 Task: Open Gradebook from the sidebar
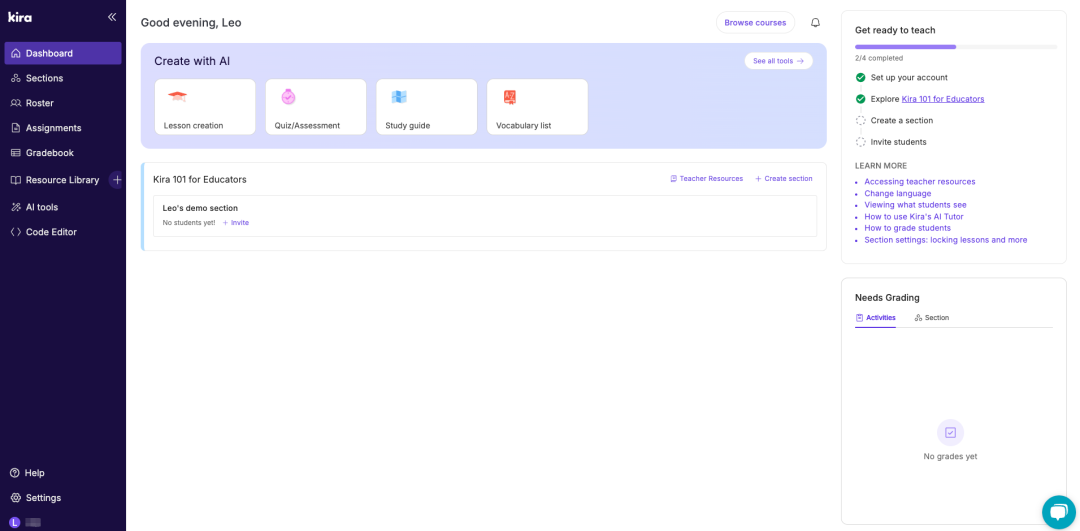click(x=49, y=153)
